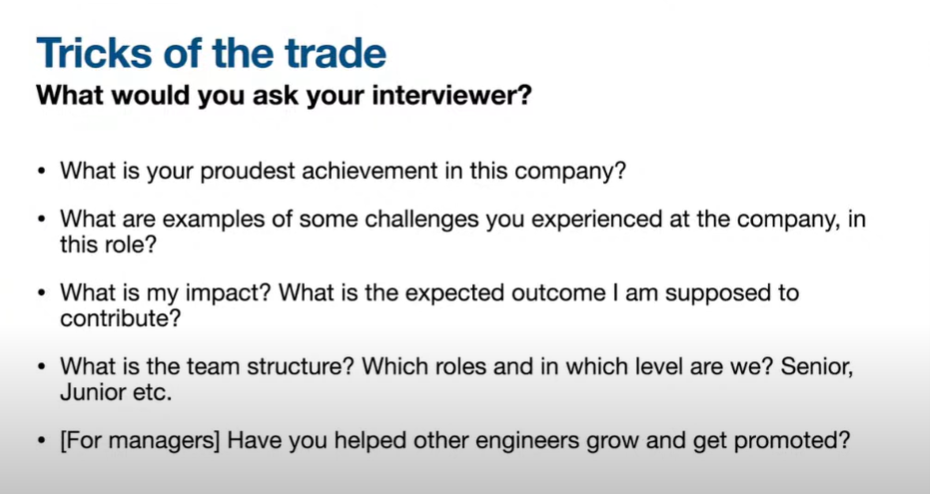
Task: Click the line starting "What is my impact?"
Action: (x=429, y=293)
